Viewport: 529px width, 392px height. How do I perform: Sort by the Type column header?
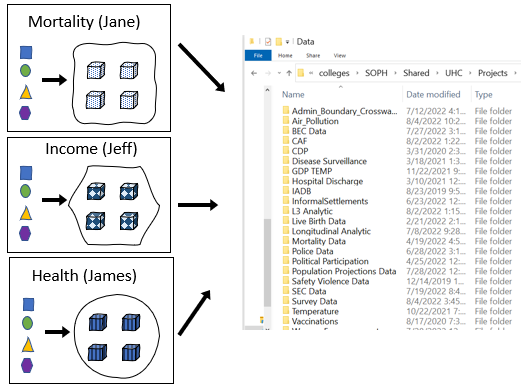coord(483,95)
